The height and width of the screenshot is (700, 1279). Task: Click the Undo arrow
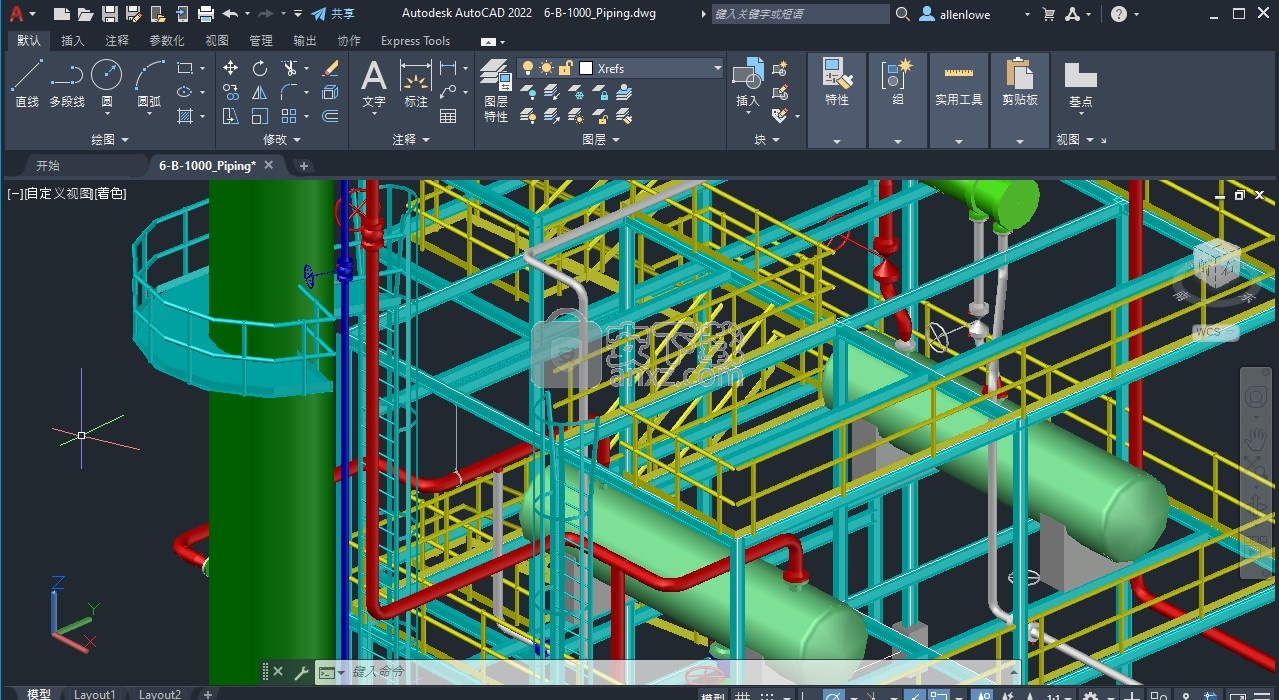[x=230, y=14]
